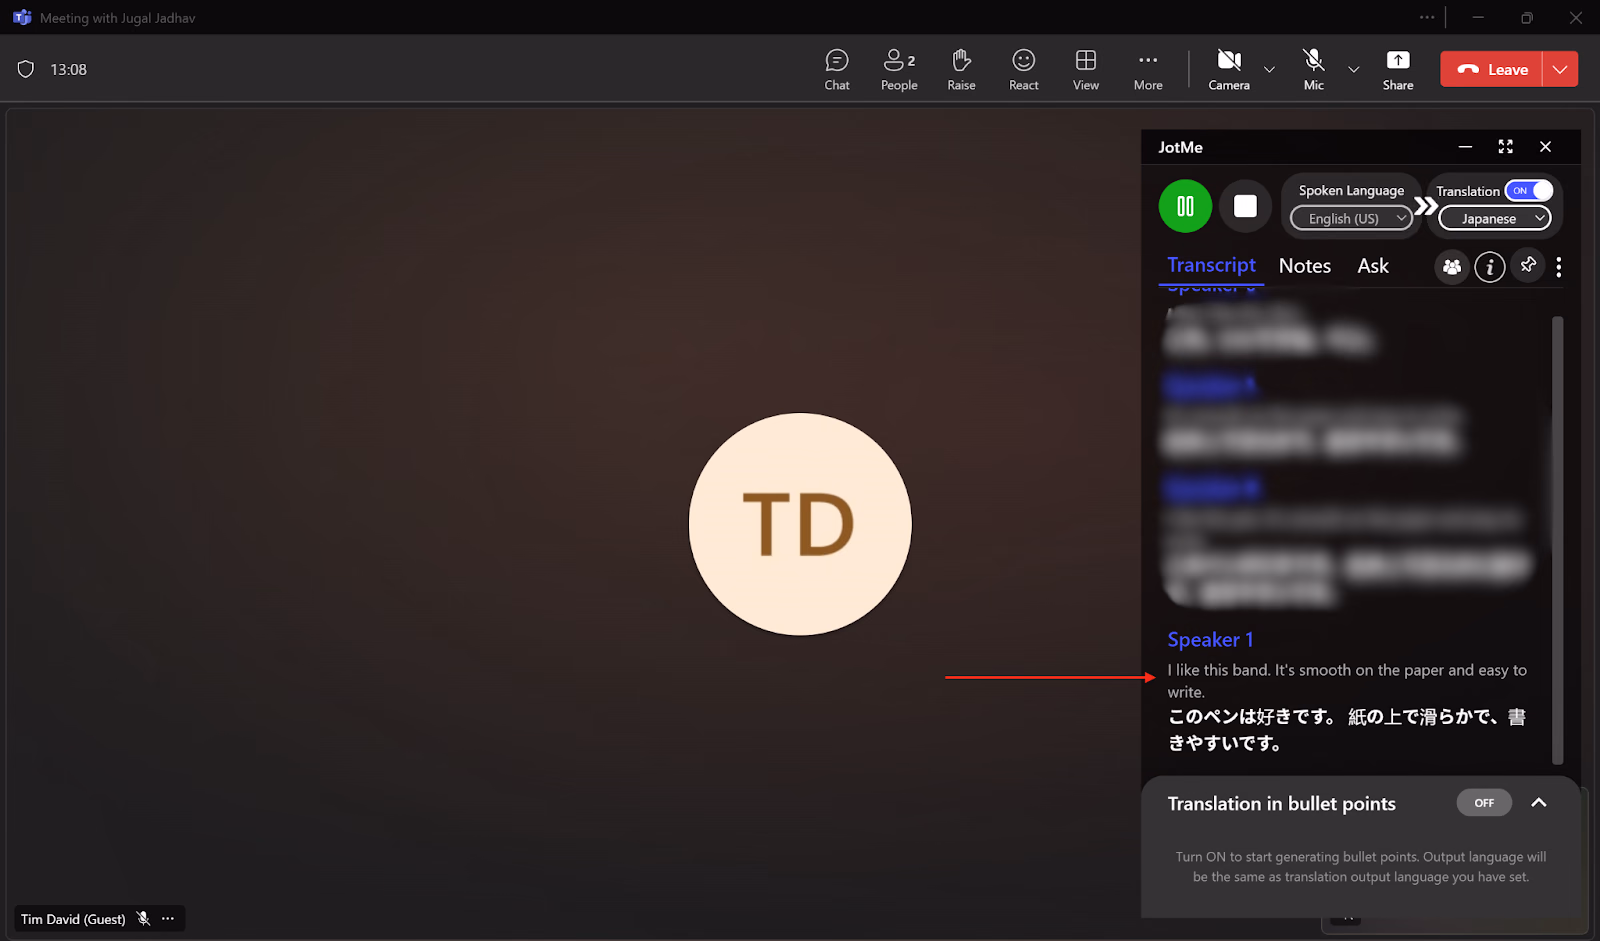Collapse the bullet points section chevron
This screenshot has width=1600, height=941.
(1539, 803)
